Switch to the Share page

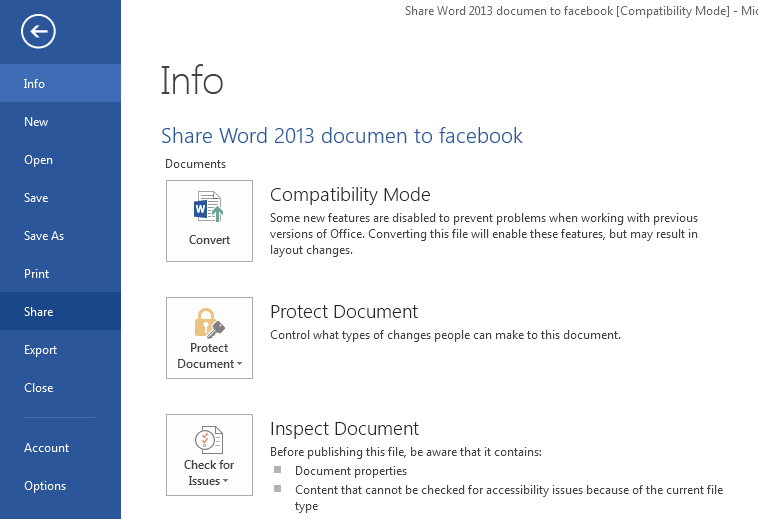point(39,312)
